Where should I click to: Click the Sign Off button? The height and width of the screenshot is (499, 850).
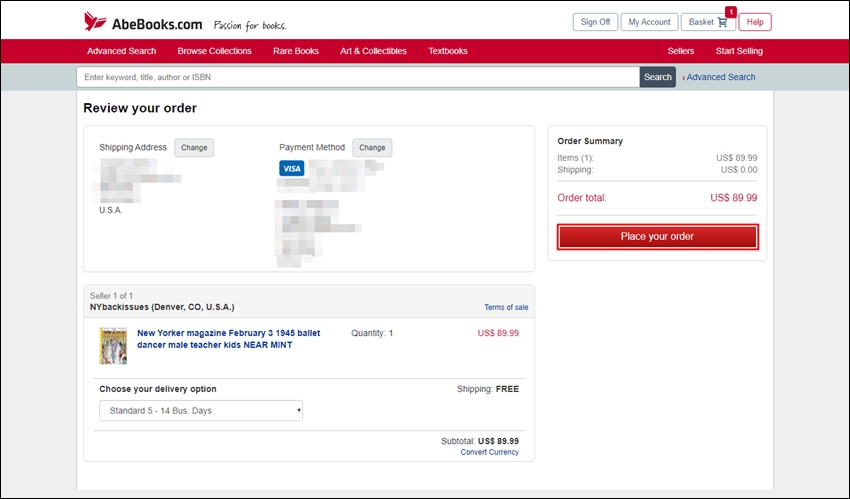click(x=595, y=22)
